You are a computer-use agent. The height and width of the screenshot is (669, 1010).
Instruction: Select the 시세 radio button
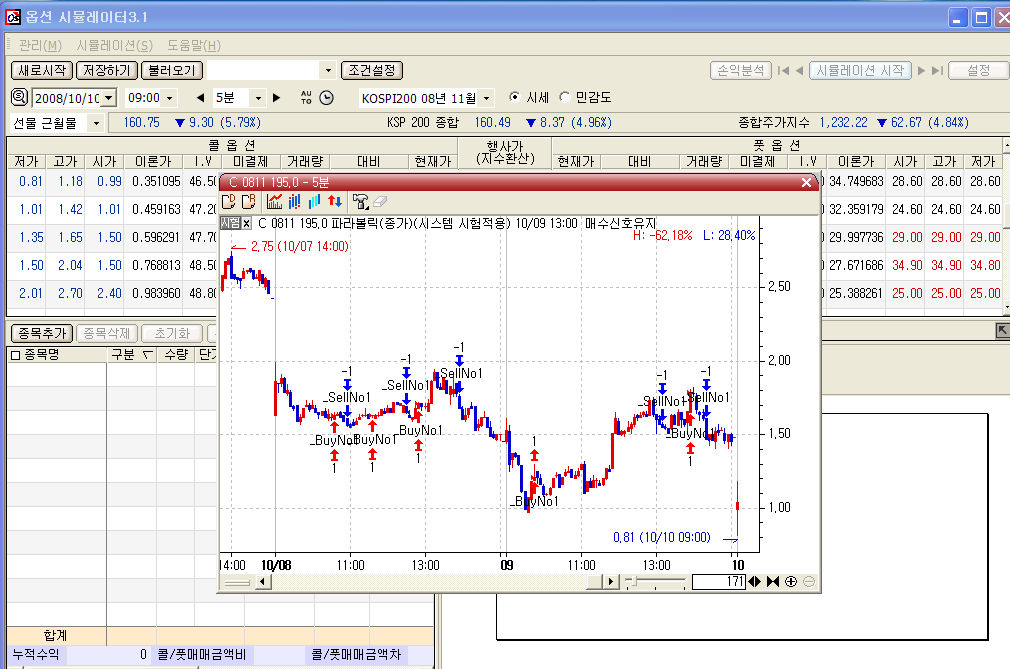click(x=515, y=97)
